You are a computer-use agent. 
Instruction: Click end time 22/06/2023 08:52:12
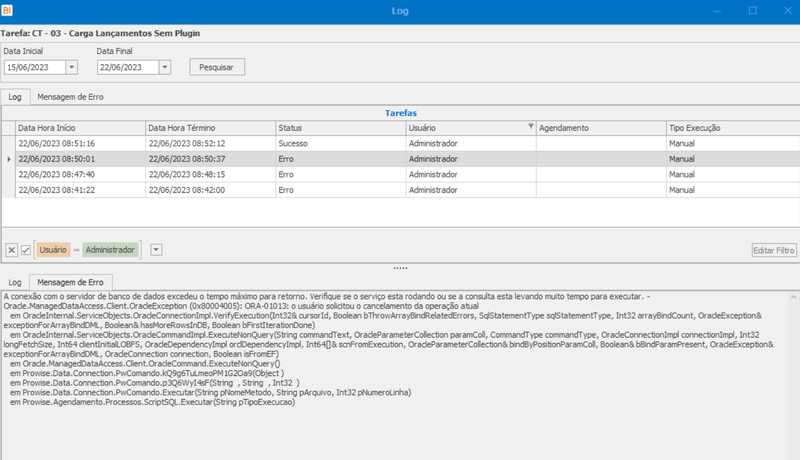(x=211, y=144)
